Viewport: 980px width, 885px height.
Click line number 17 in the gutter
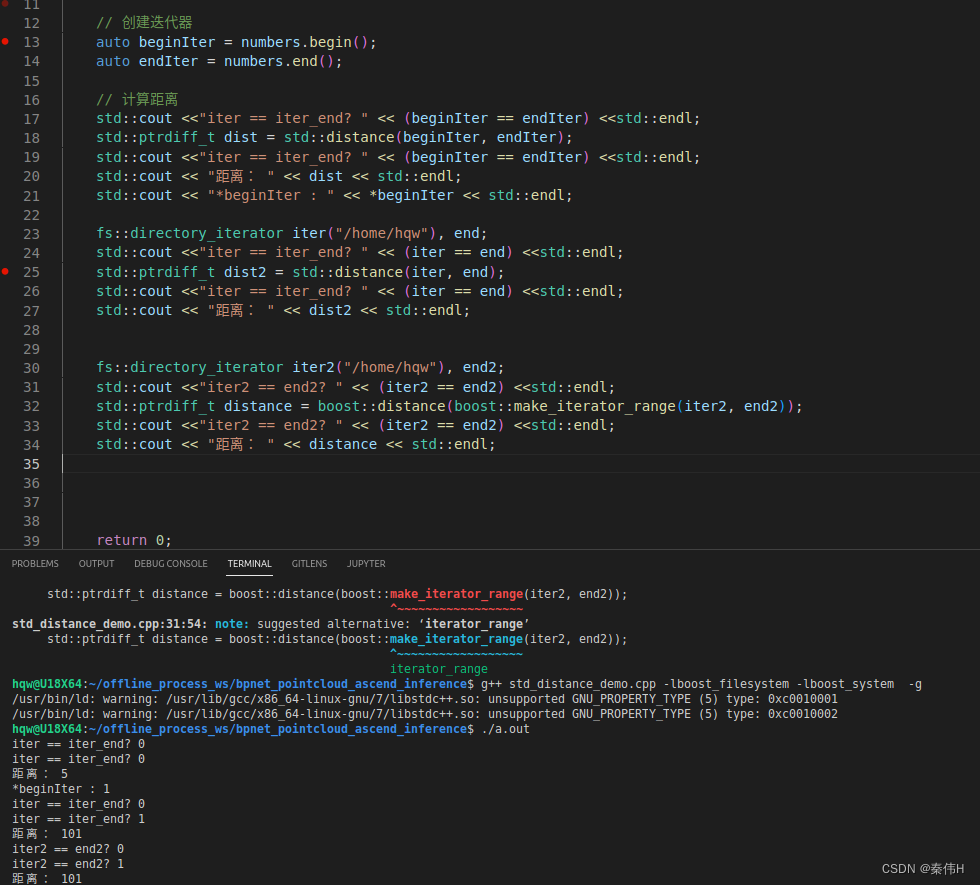(x=31, y=119)
